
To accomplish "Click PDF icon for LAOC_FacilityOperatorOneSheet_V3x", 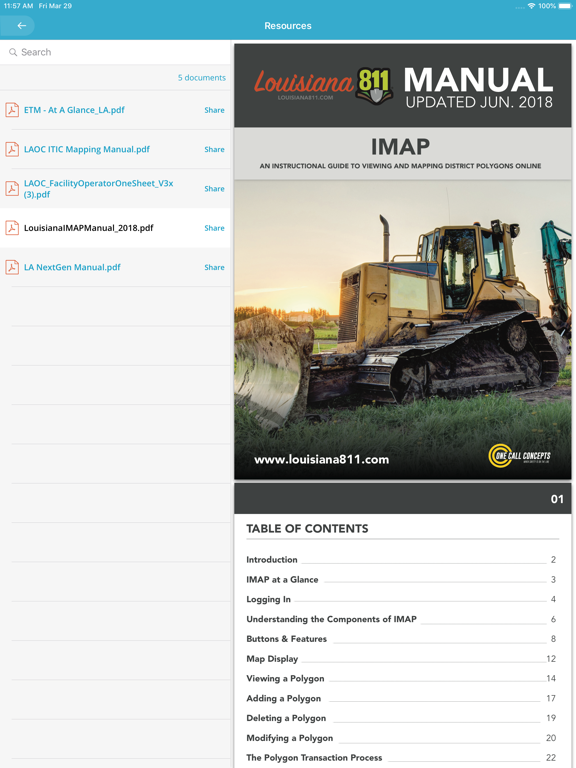I will [12, 188].
